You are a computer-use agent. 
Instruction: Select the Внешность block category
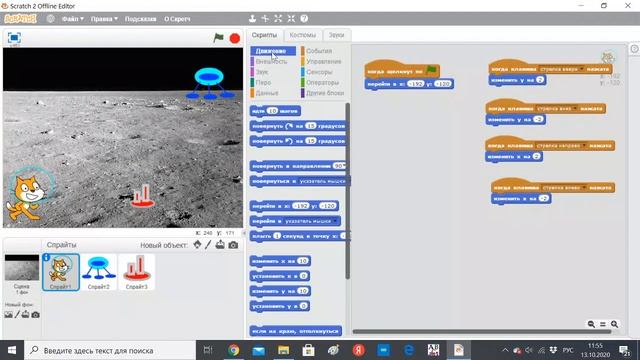[271, 62]
